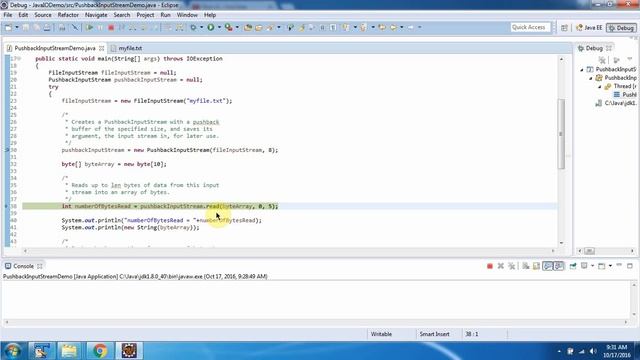Viewport: 640px width, 360px height.
Task: Select the PushbackInputStreamDemo.java editor tab
Action: (x=55, y=48)
